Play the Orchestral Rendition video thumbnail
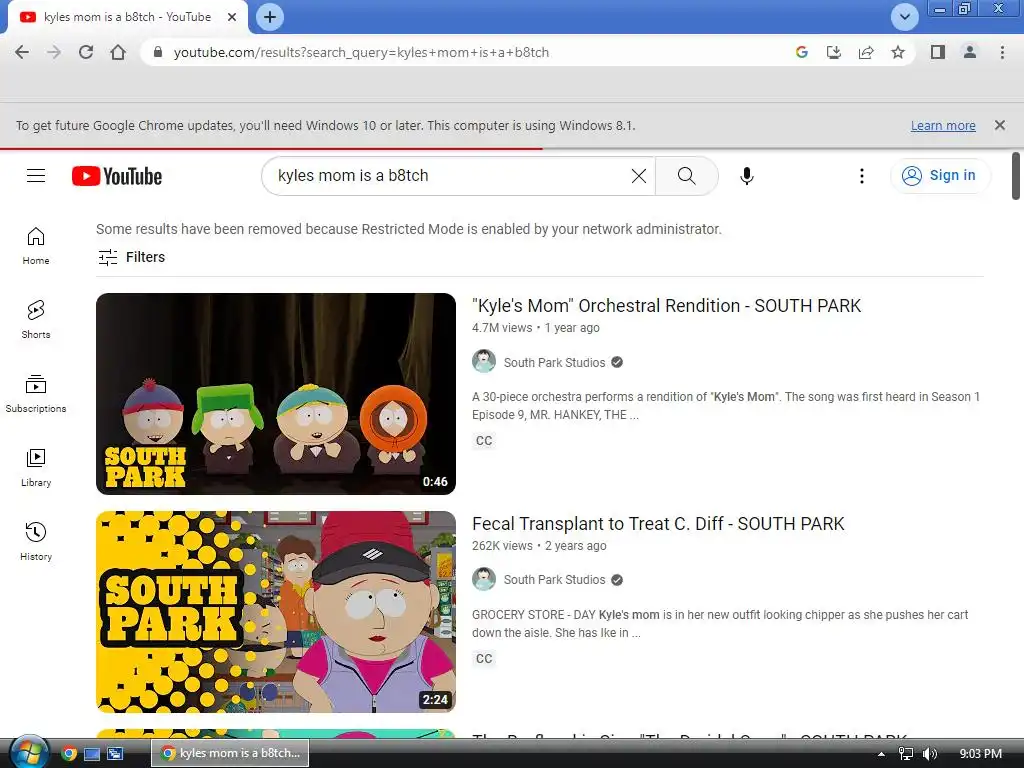Screen dimensions: 1024x768 pyautogui.click(x=276, y=394)
